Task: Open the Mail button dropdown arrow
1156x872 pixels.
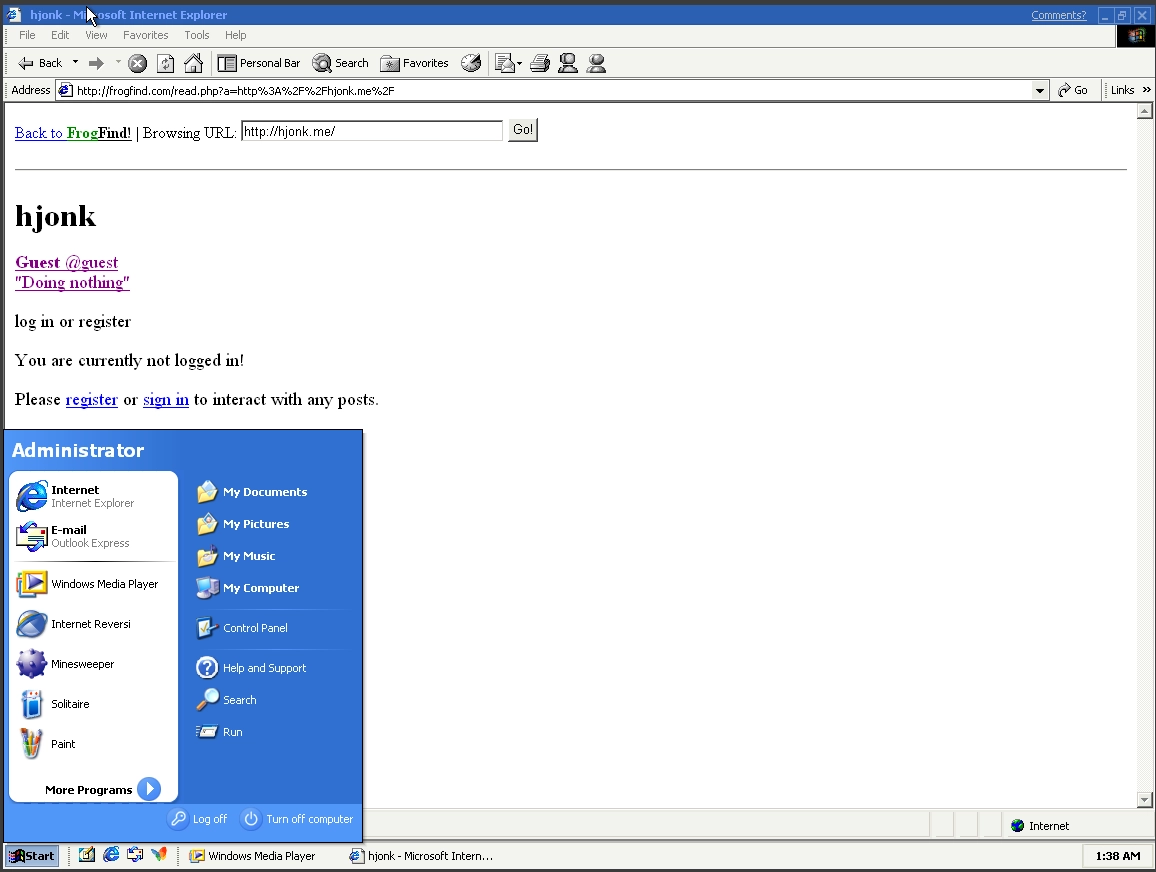Action: (x=520, y=63)
